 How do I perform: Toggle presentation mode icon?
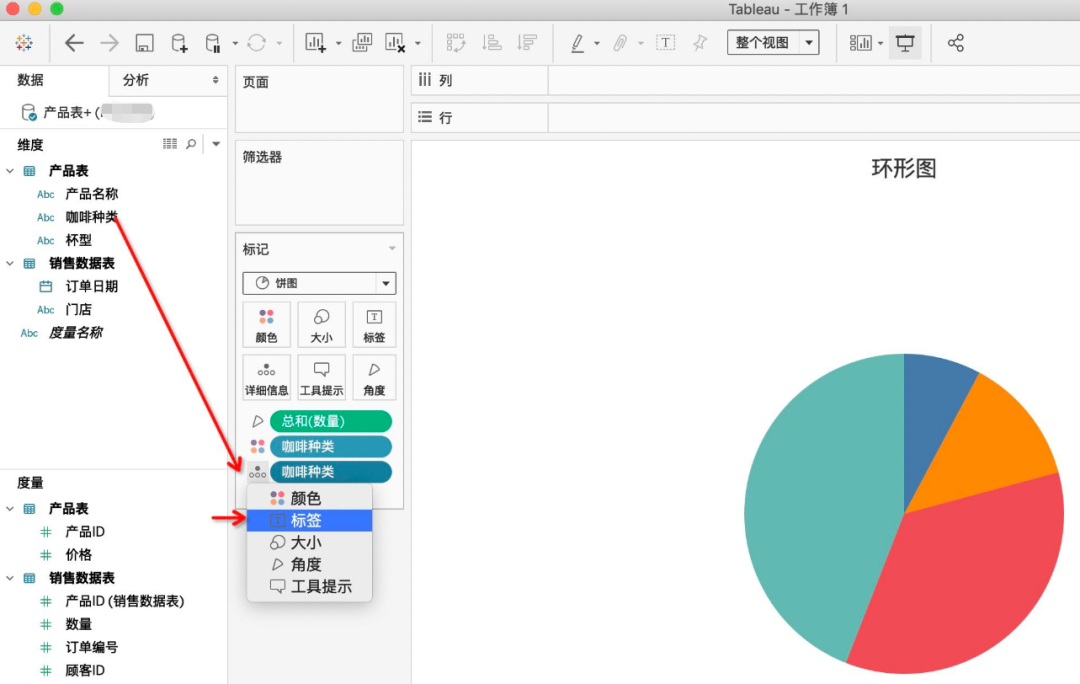(x=905, y=43)
